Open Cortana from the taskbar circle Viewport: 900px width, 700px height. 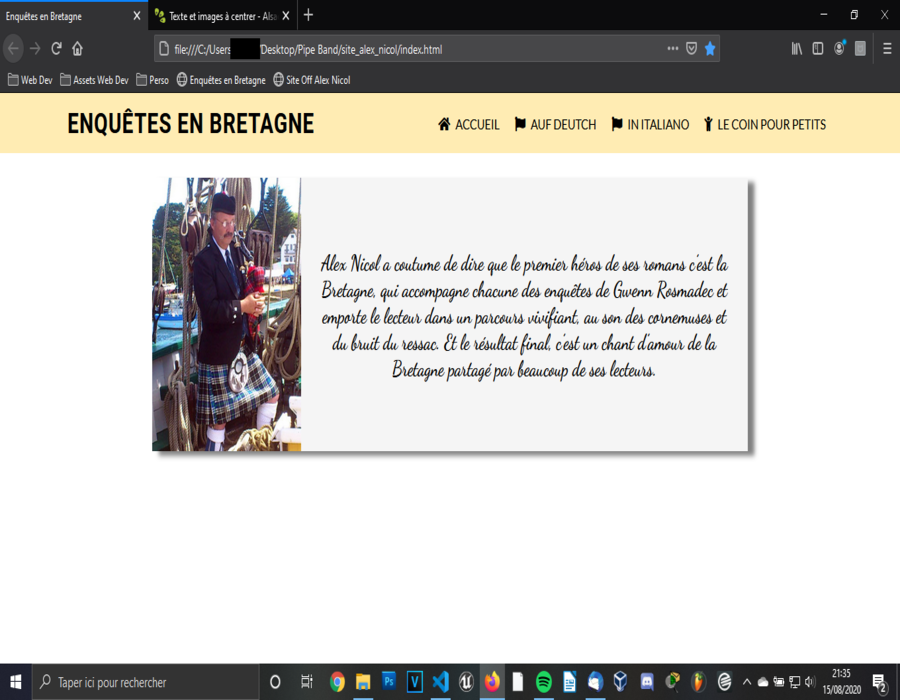(275, 682)
